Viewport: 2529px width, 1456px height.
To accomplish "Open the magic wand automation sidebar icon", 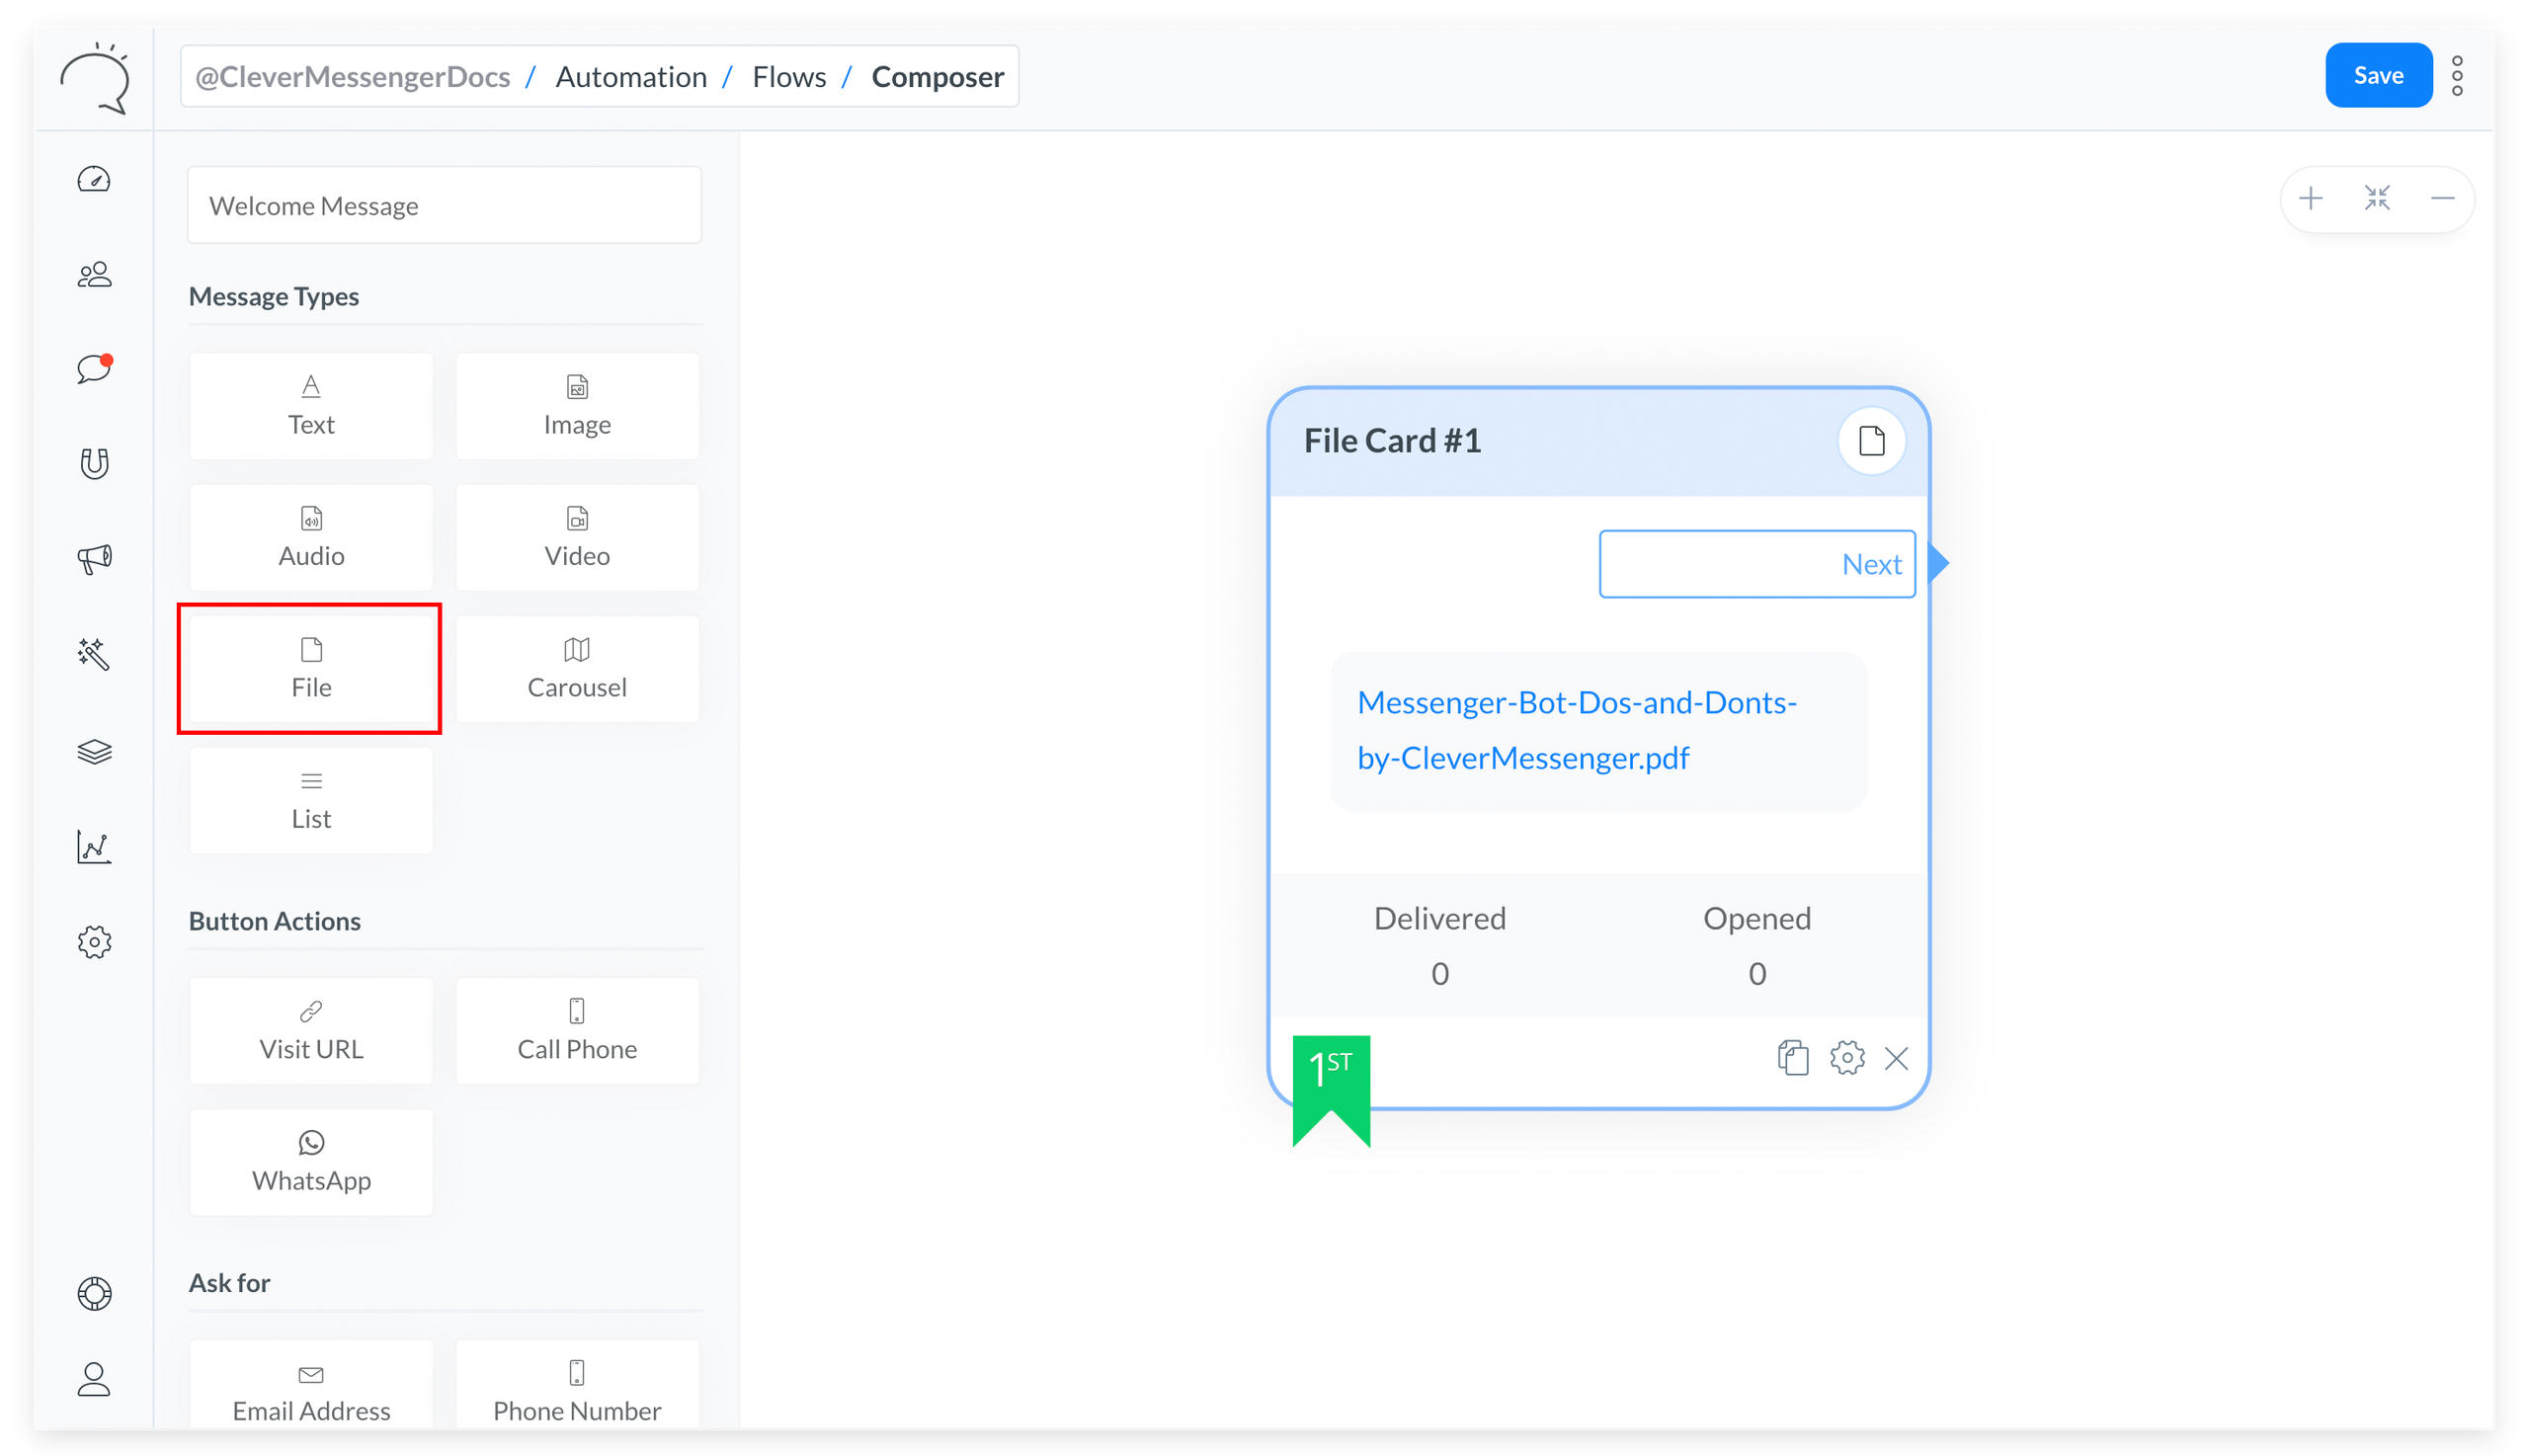I will [x=94, y=654].
